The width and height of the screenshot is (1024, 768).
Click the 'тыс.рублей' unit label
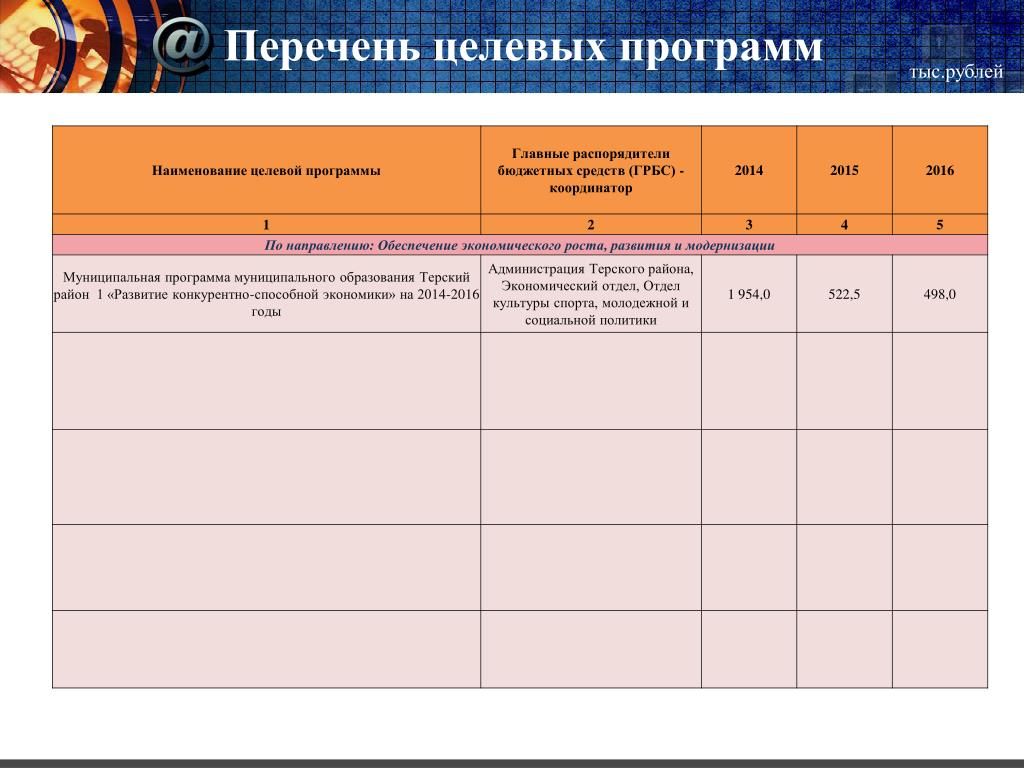coord(956,71)
